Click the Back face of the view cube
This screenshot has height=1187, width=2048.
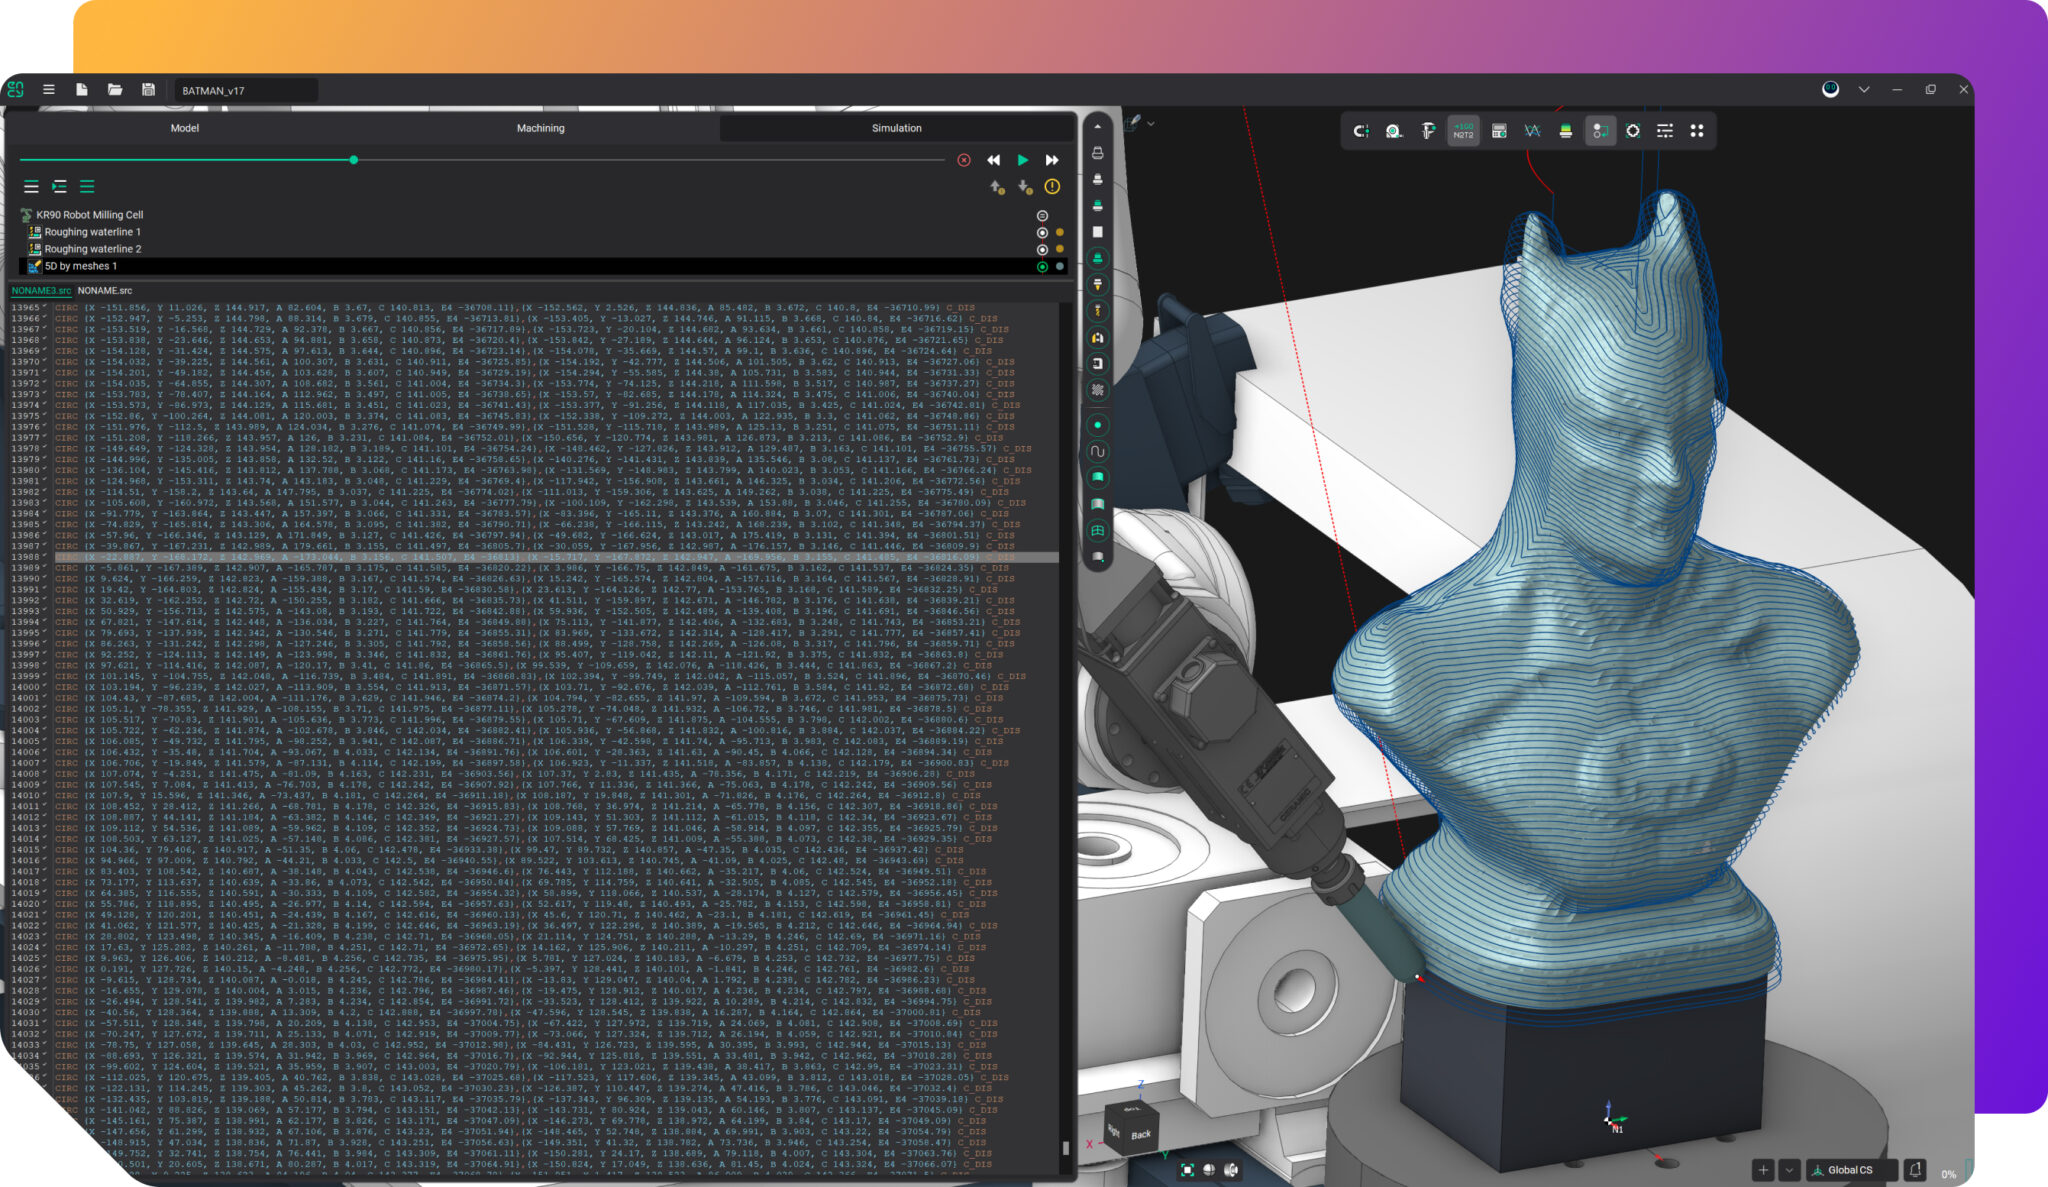[1140, 1134]
